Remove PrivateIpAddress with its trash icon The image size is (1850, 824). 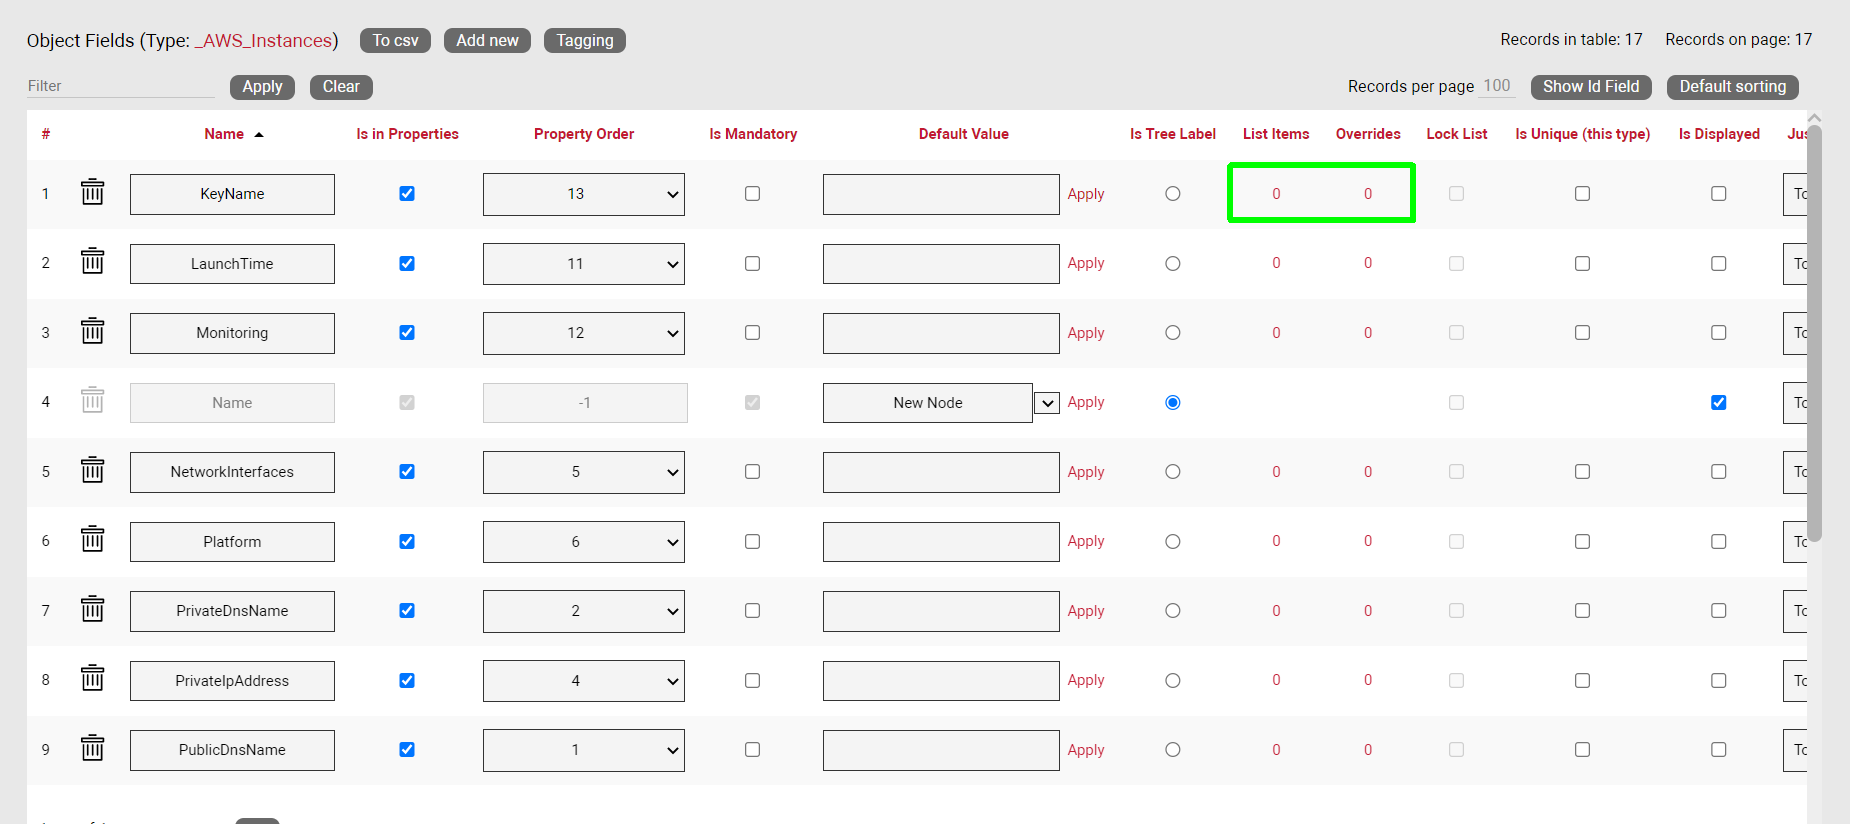click(x=92, y=679)
